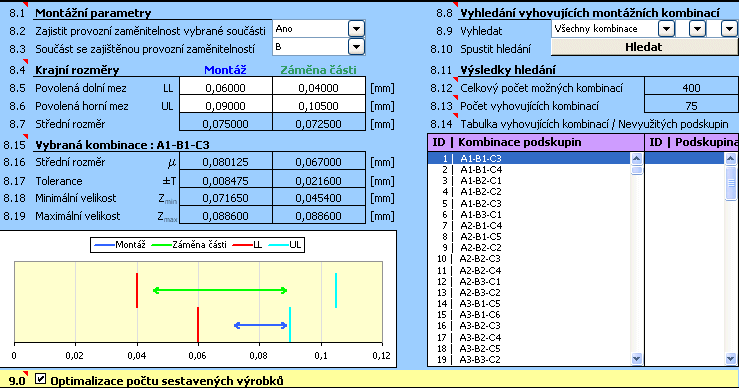Edit Montáž lower limit LL field

click(x=226, y=88)
